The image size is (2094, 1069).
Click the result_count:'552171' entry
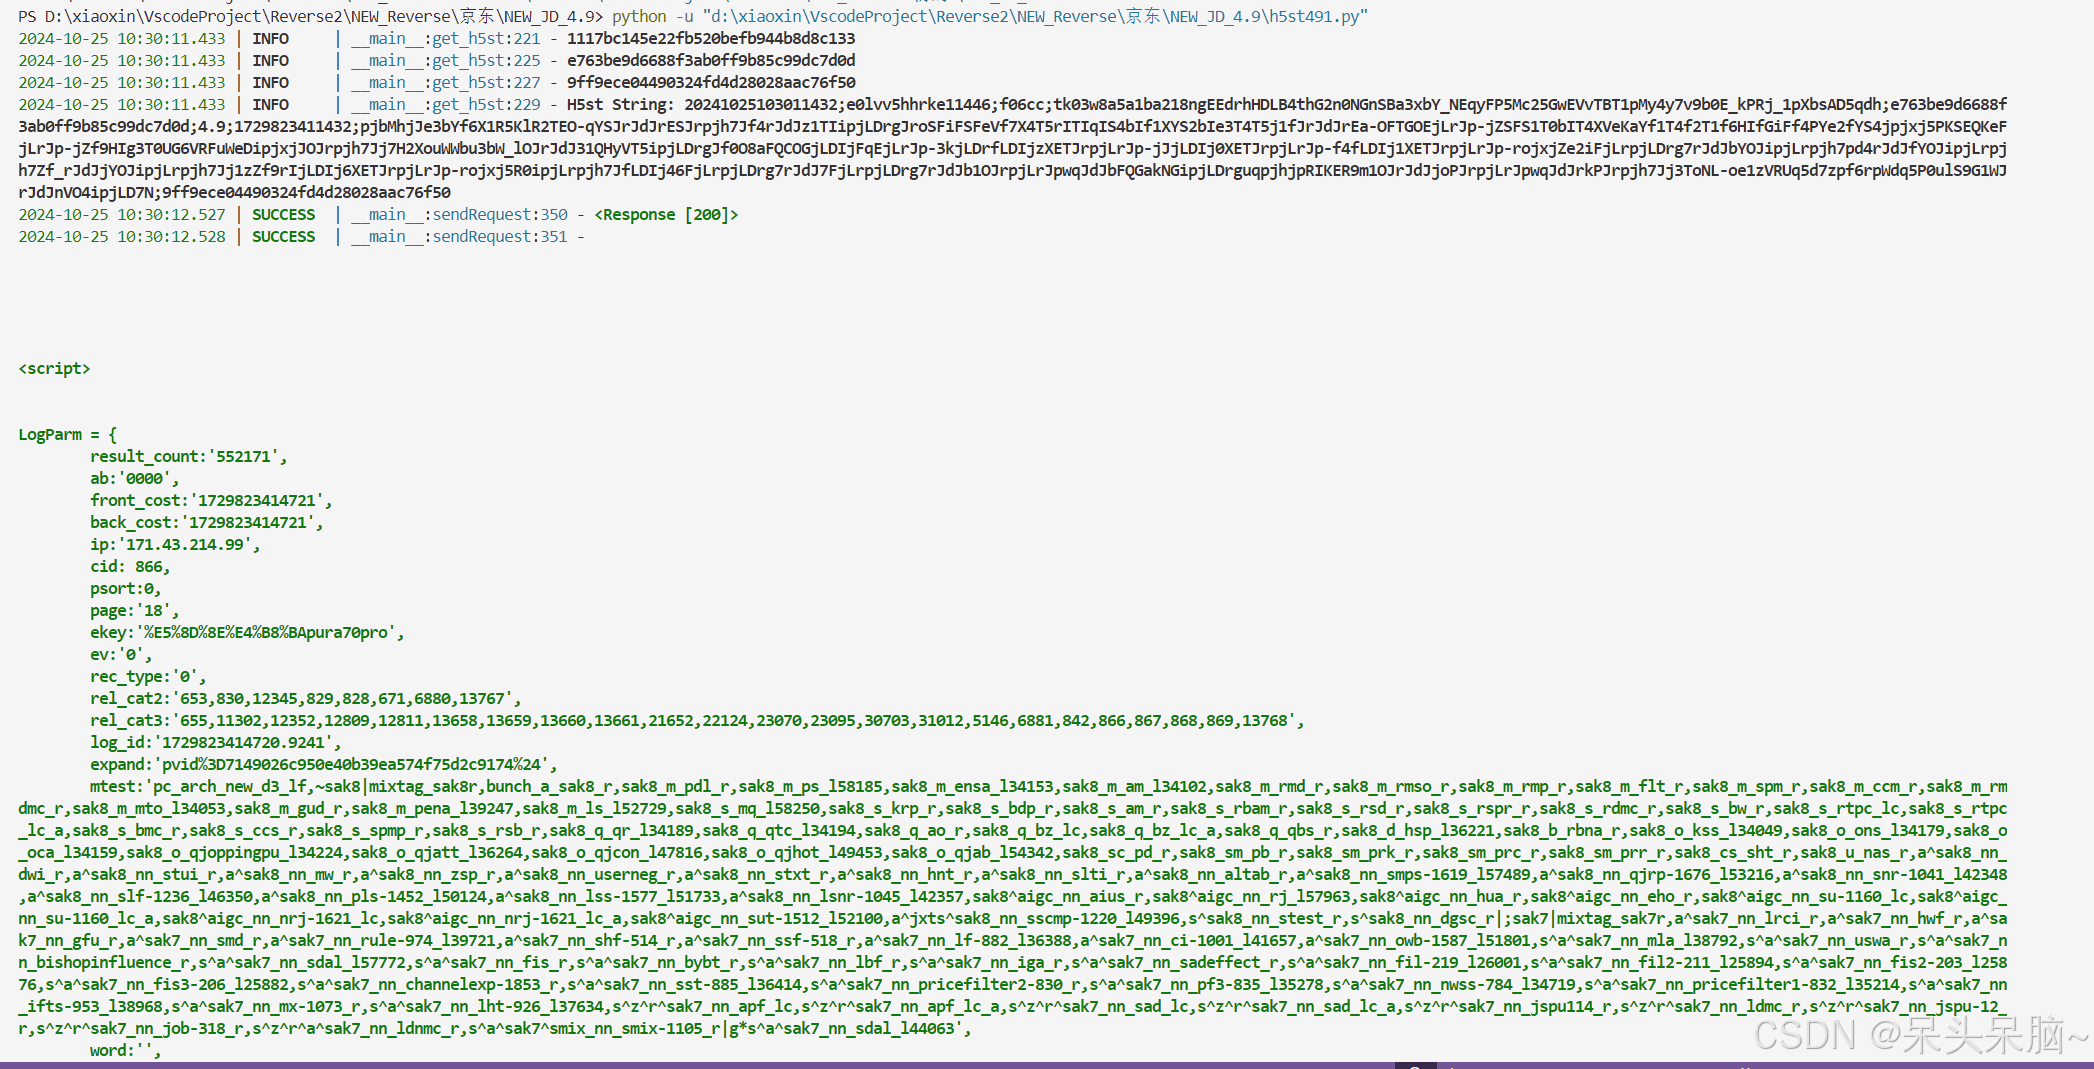pos(189,456)
